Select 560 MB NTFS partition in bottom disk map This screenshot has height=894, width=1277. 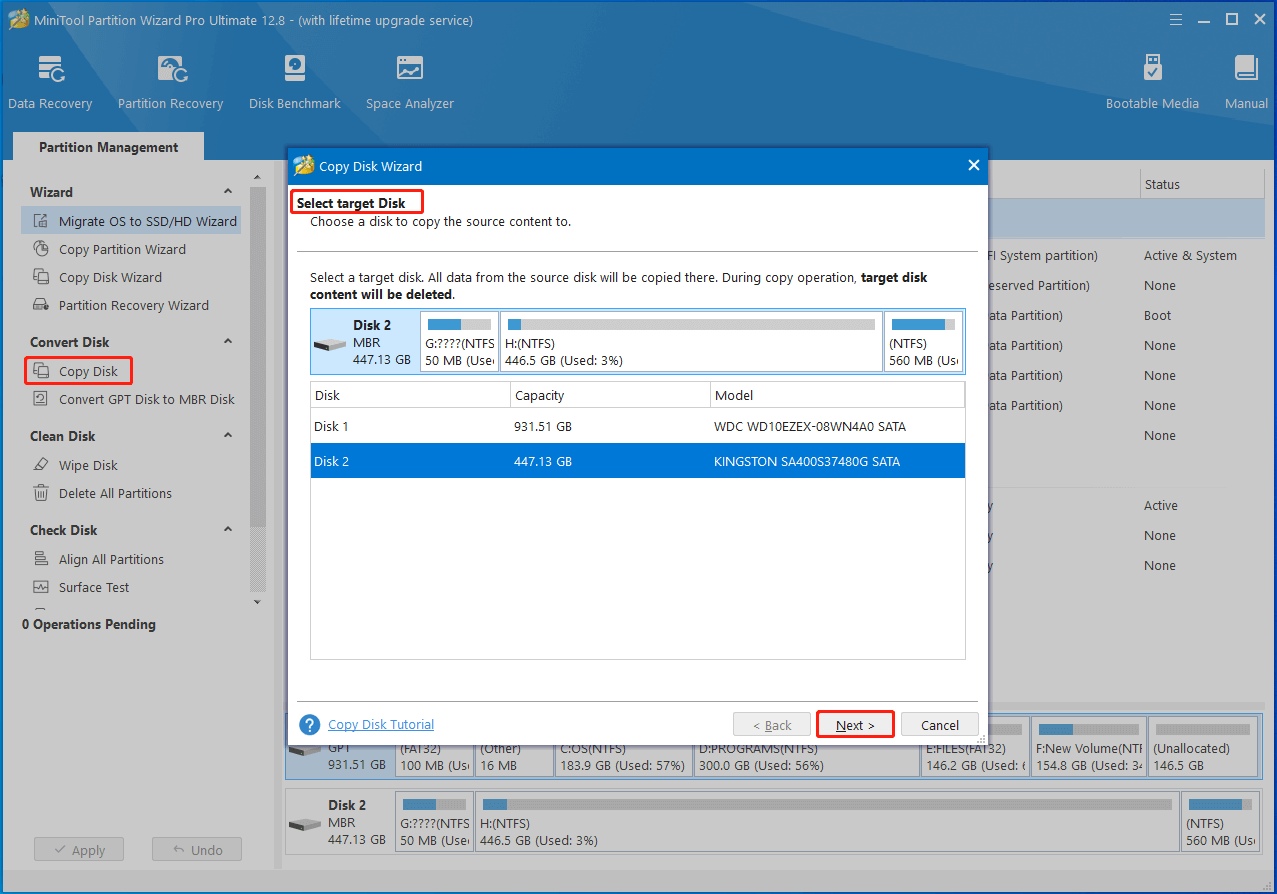pos(1221,820)
